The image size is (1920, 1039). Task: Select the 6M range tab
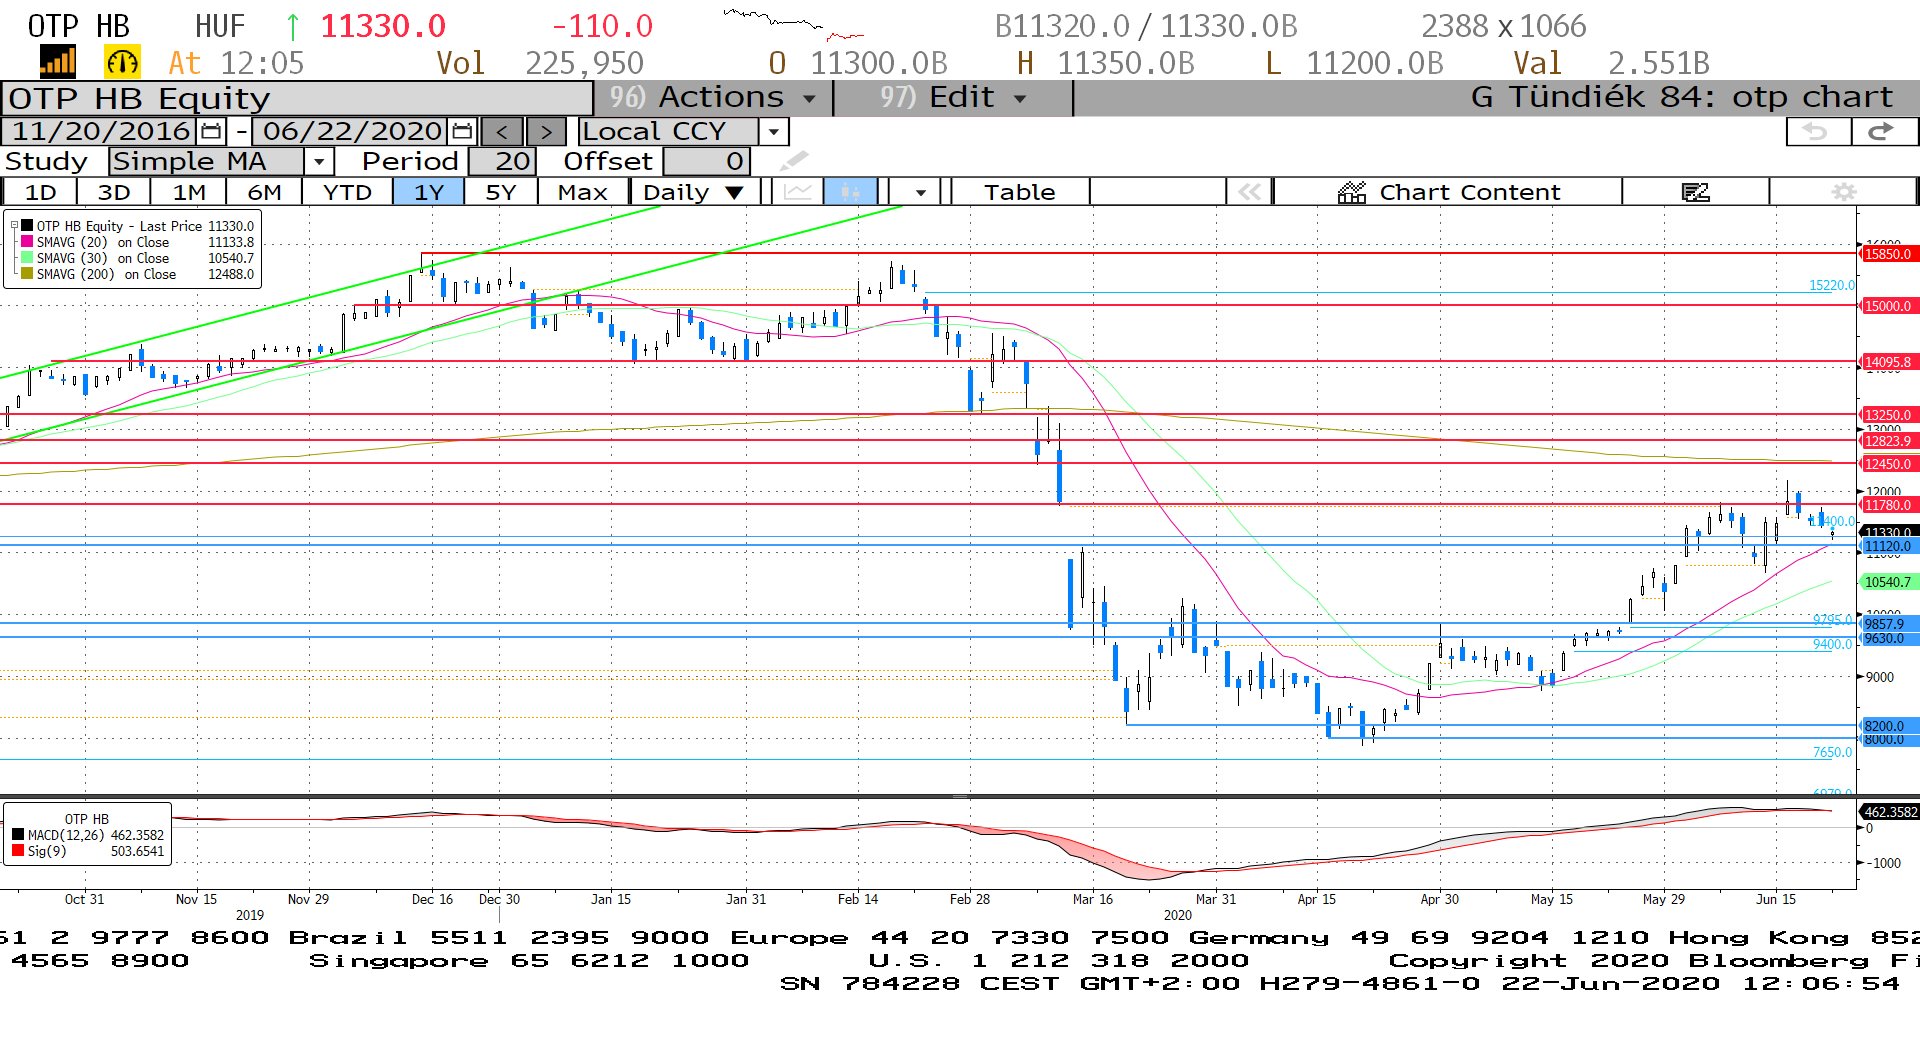coord(264,192)
